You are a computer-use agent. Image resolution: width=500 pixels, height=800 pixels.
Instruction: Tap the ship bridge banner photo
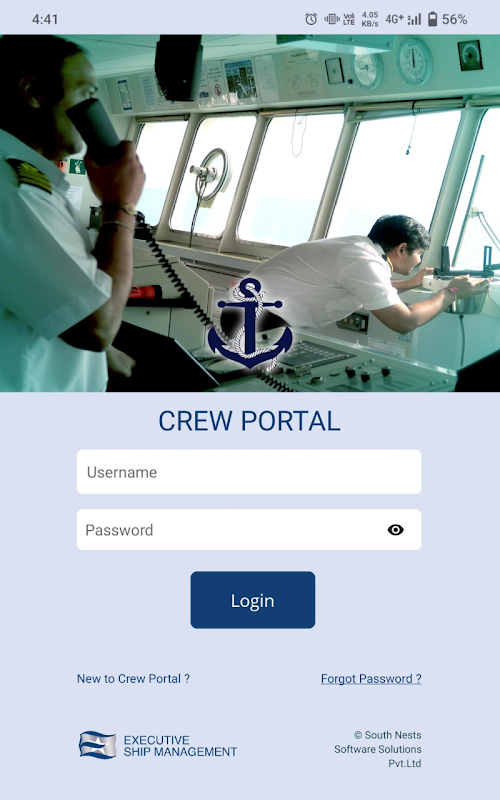(x=250, y=213)
